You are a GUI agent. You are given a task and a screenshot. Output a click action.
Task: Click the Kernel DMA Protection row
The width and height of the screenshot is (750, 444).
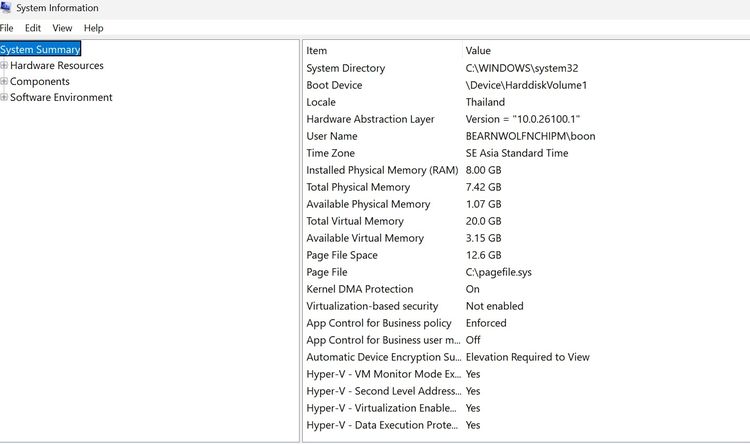359,289
